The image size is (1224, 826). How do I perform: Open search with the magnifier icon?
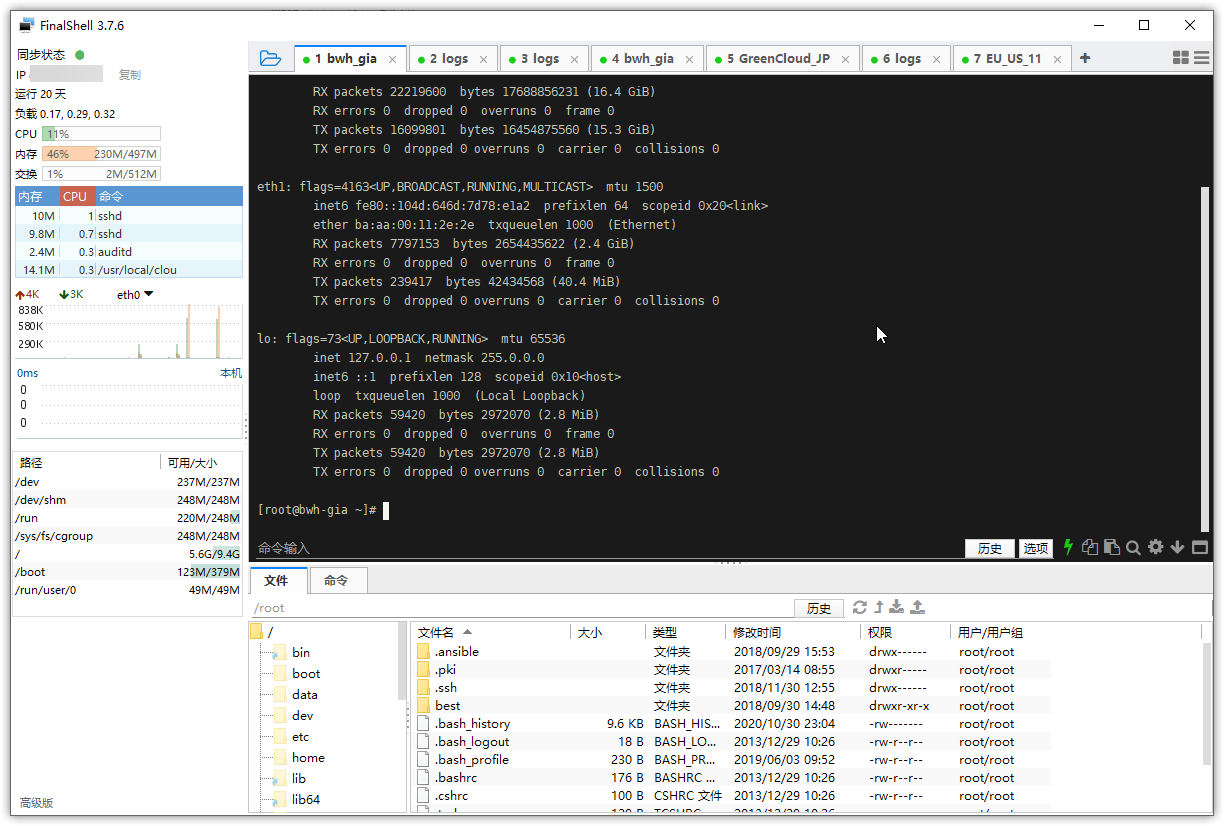tap(1133, 547)
